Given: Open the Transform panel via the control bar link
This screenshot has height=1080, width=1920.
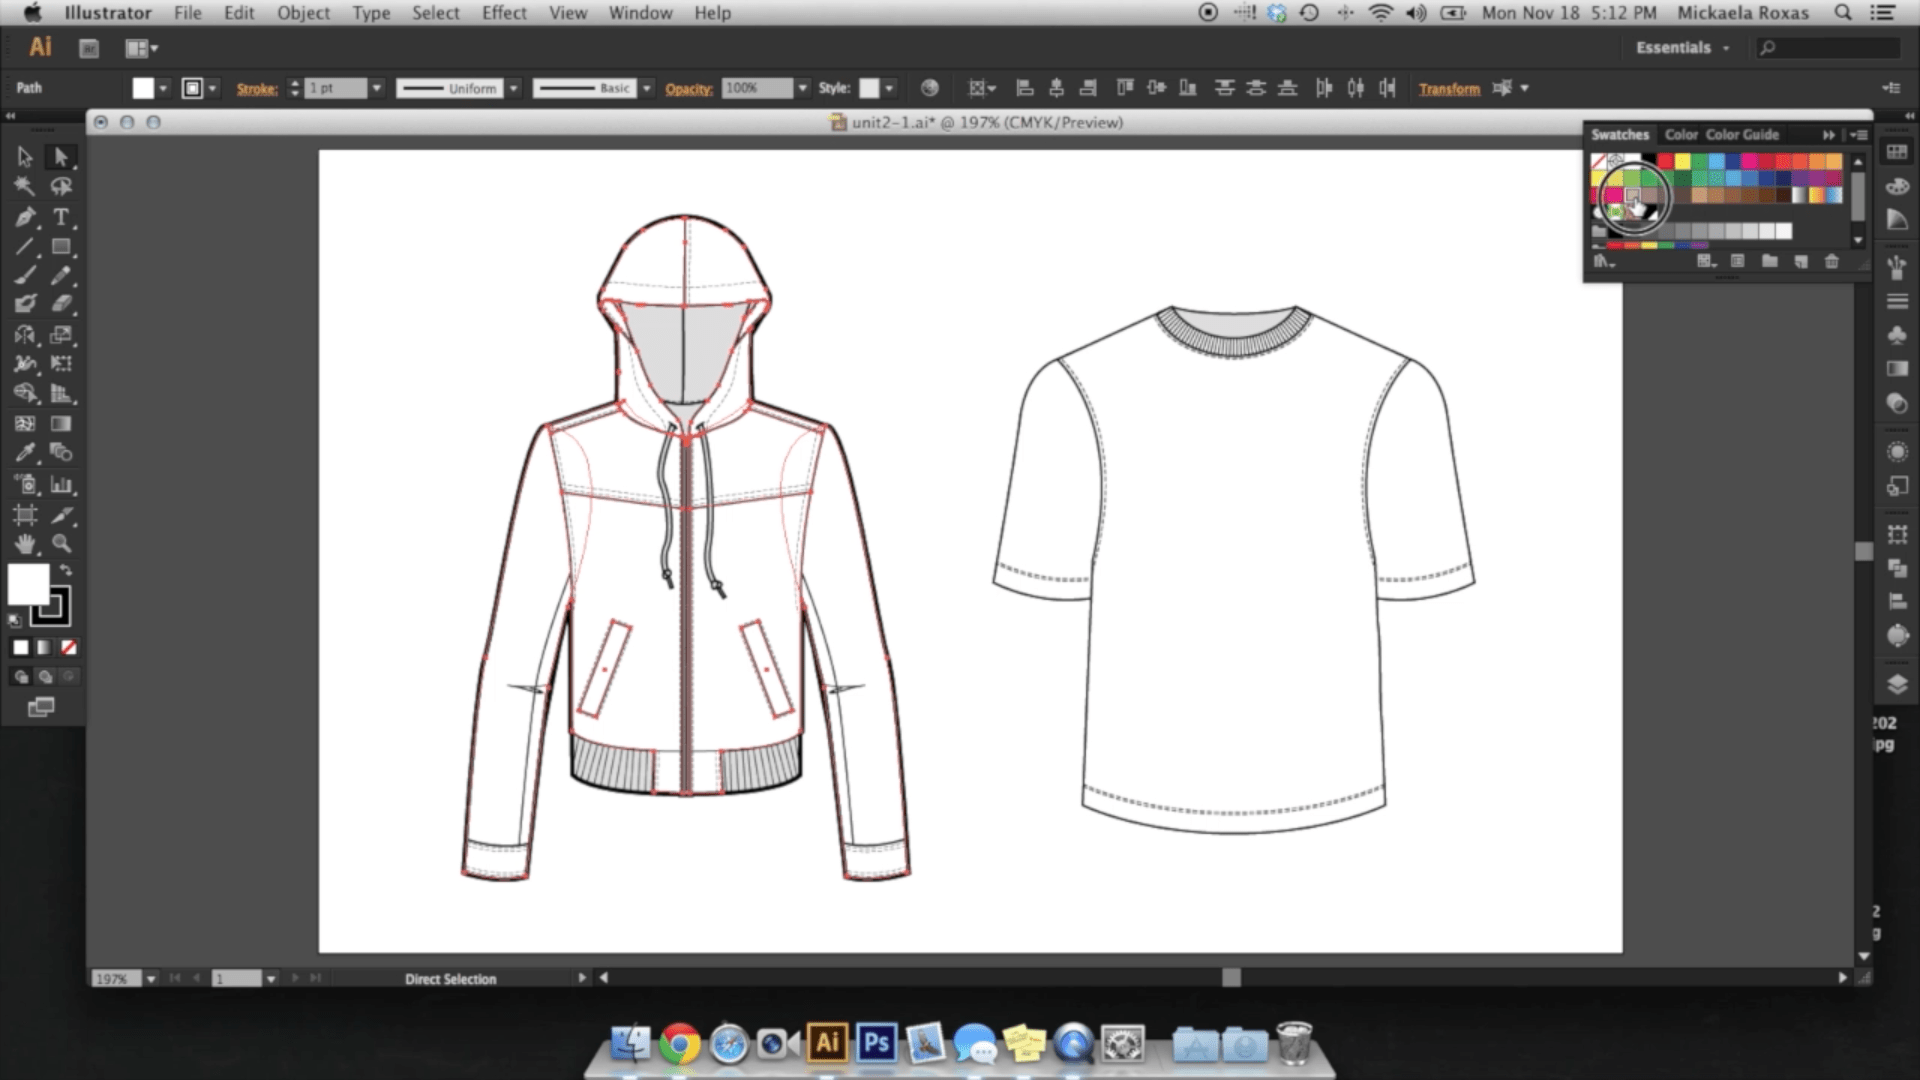Looking at the screenshot, I should pos(1449,88).
